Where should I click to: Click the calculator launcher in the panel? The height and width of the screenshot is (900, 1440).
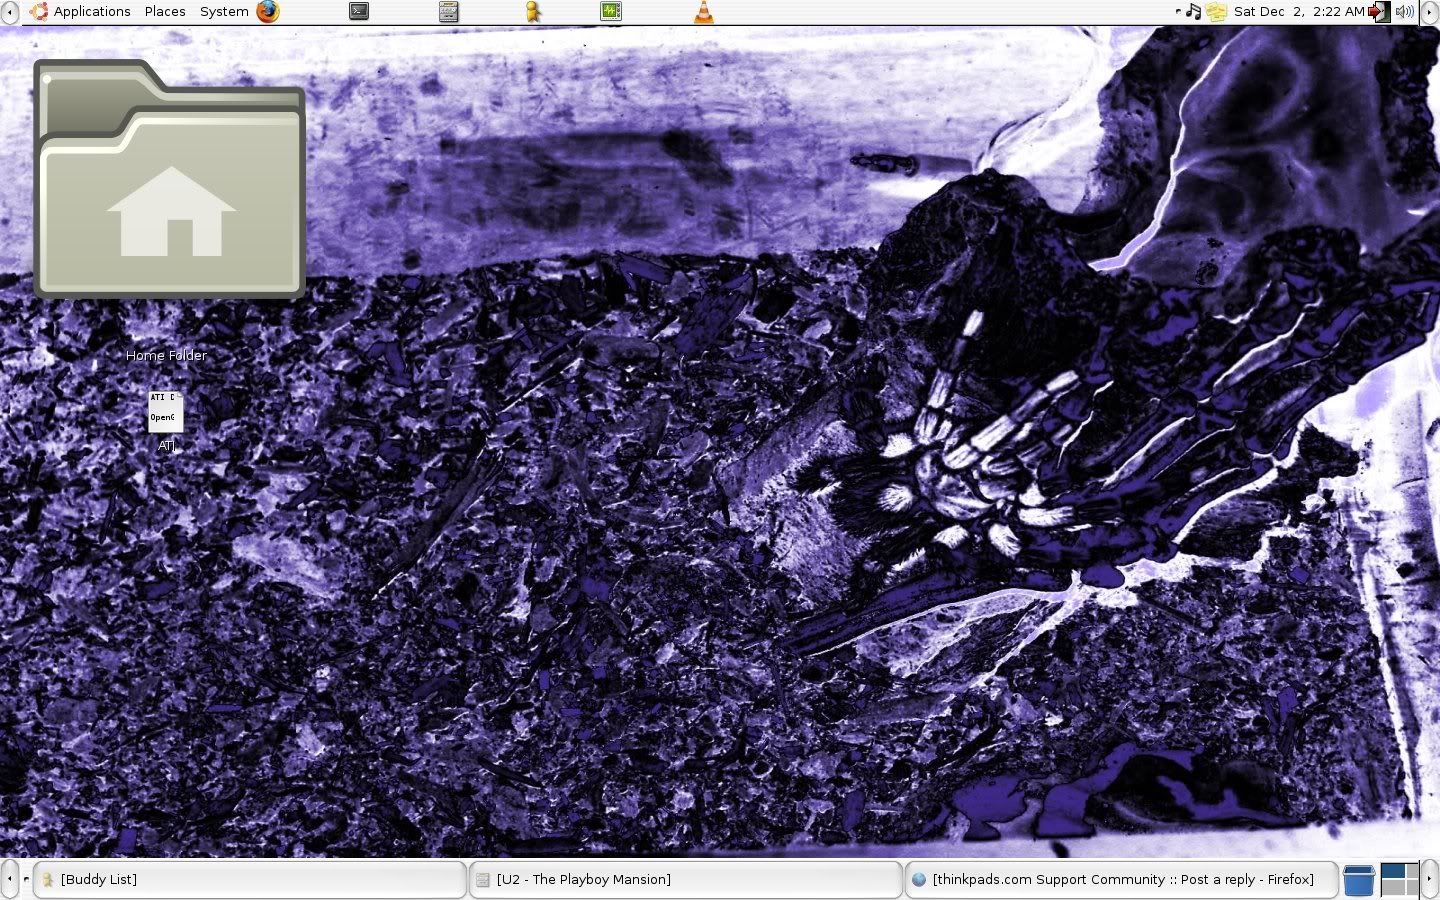click(449, 12)
